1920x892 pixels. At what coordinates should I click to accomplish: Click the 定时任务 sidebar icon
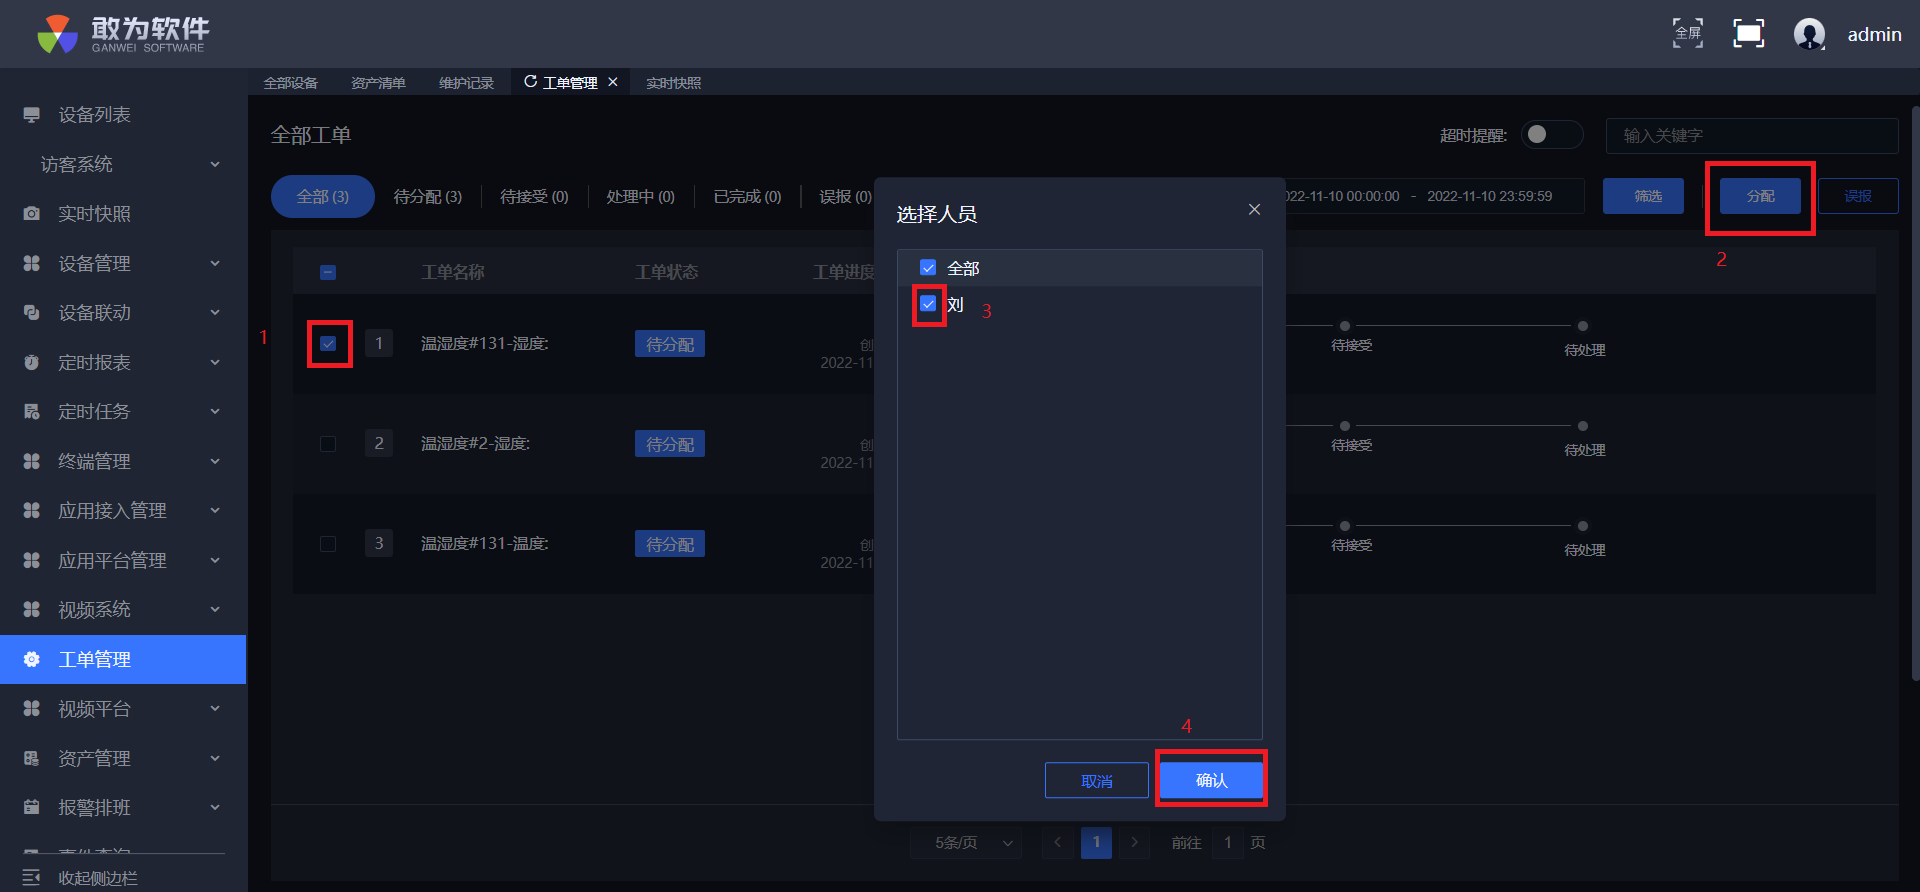click(x=32, y=412)
